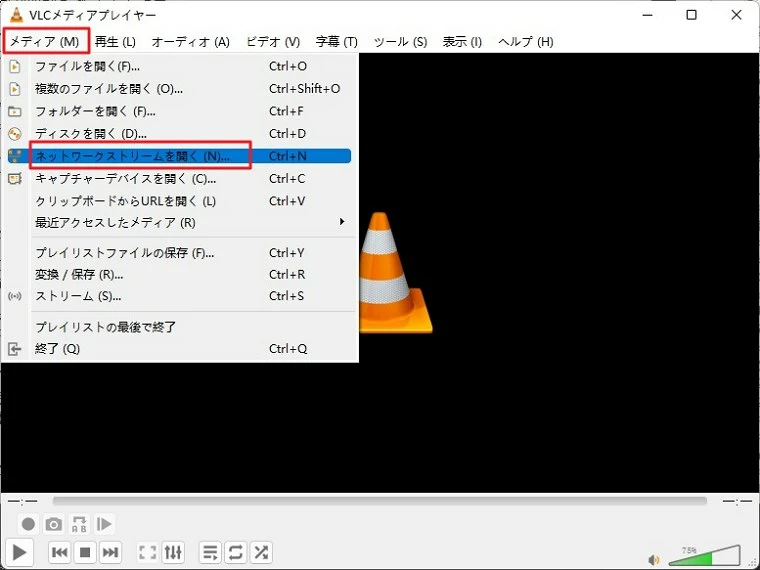The height and width of the screenshot is (570, 760).
Task: Select フォルダーを開く (F)...
Action: click(179, 111)
